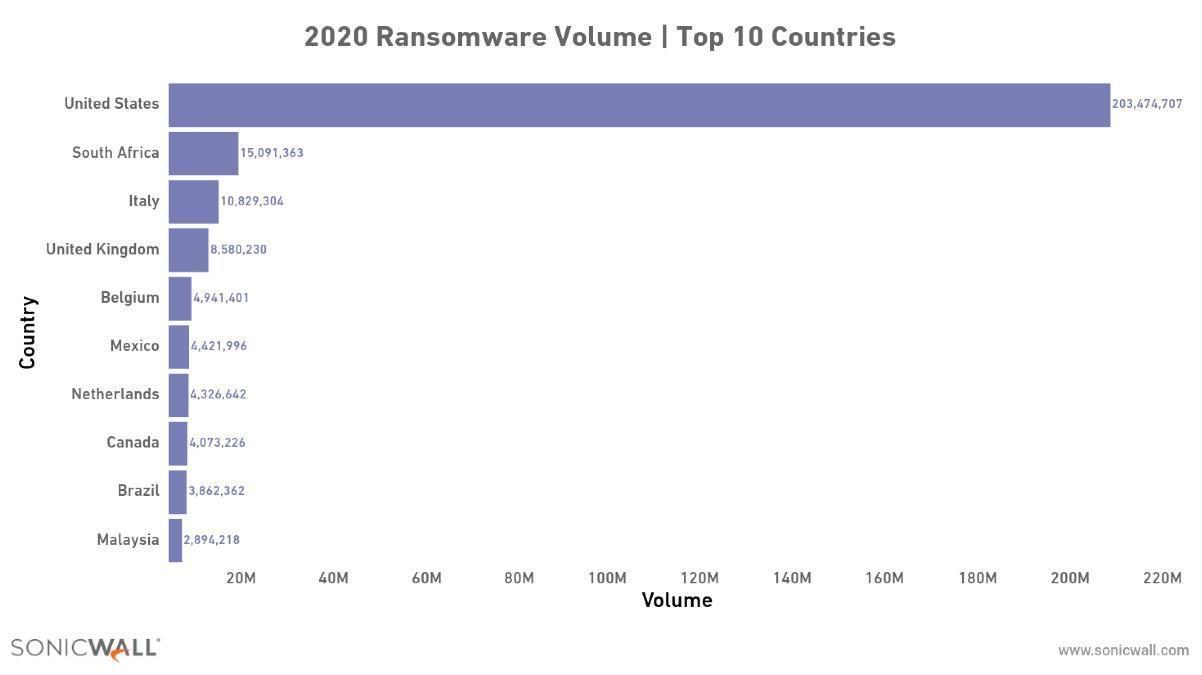Image resolution: width=1202 pixels, height=675 pixels.
Task: Select the Belgium bar
Action: pos(180,298)
